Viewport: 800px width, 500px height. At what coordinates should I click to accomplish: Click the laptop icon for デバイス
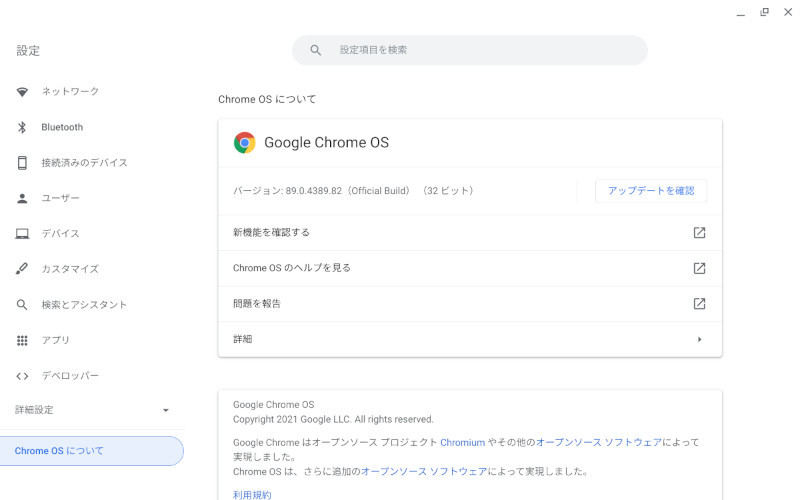tap(22, 234)
